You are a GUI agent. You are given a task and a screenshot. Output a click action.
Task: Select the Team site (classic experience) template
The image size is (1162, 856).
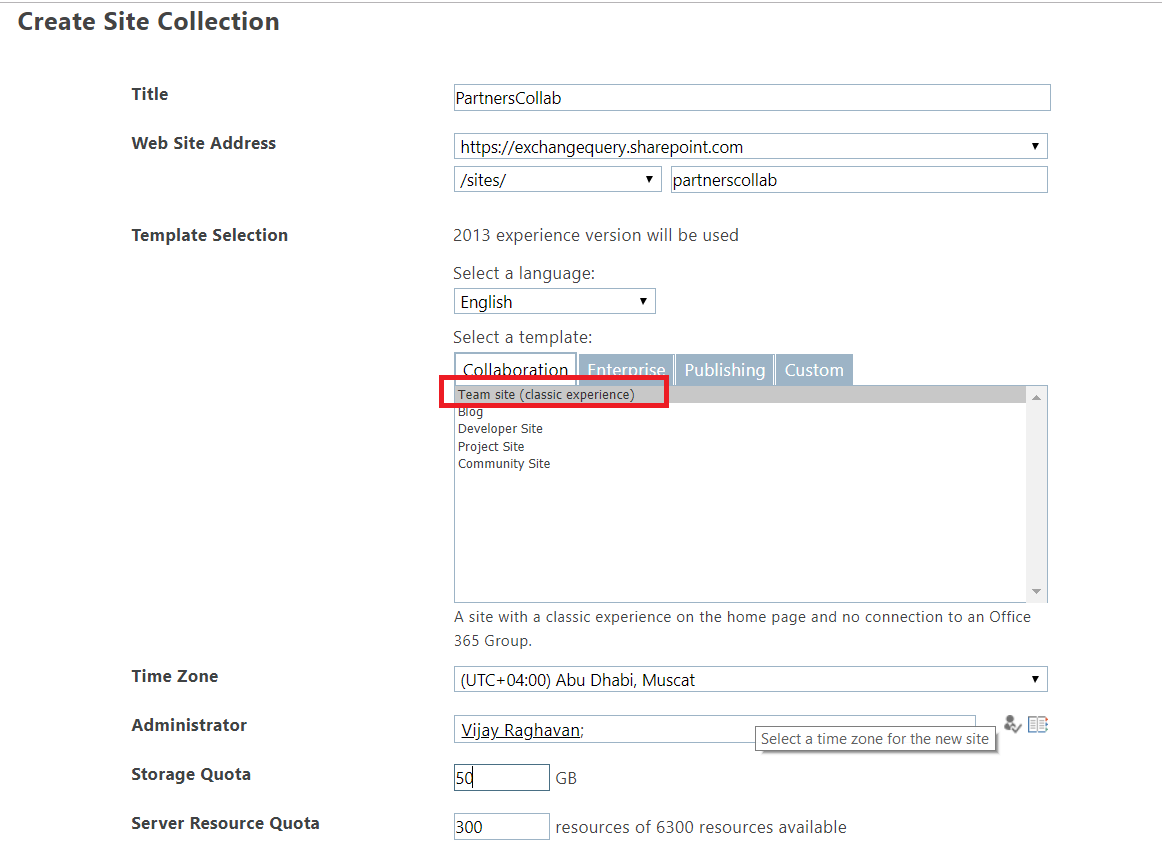tap(545, 393)
